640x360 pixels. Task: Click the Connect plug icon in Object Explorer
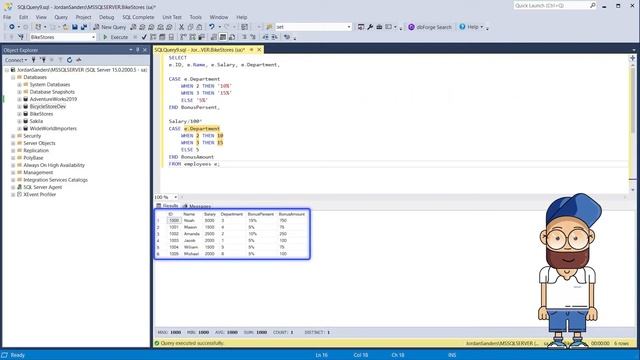[33, 60]
